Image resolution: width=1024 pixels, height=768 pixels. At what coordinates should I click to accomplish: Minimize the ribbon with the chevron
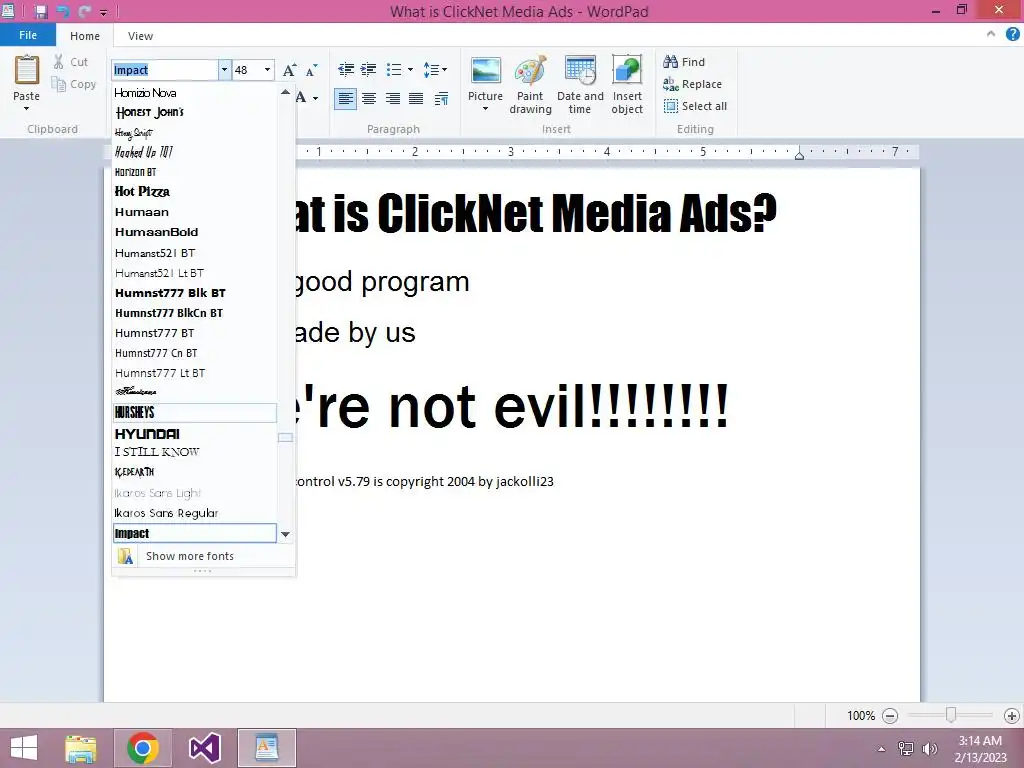(x=991, y=34)
